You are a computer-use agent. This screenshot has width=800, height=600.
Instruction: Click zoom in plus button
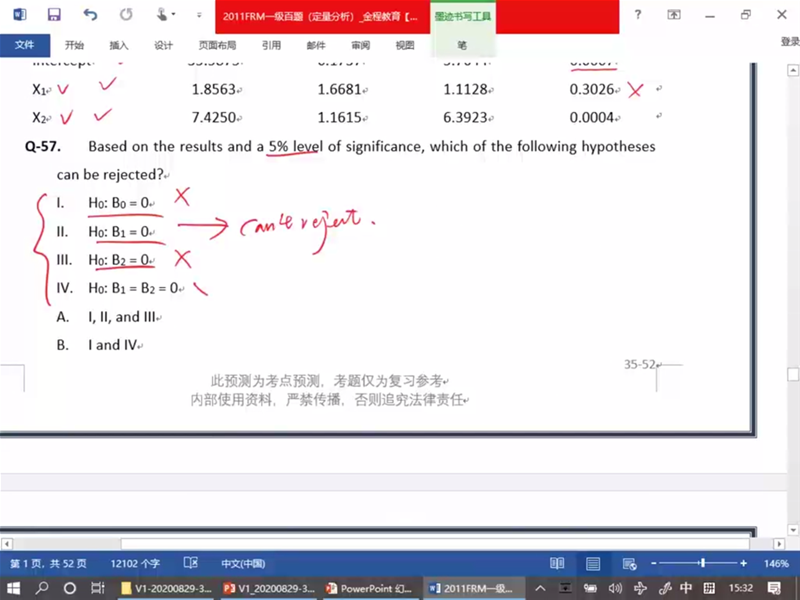point(743,563)
